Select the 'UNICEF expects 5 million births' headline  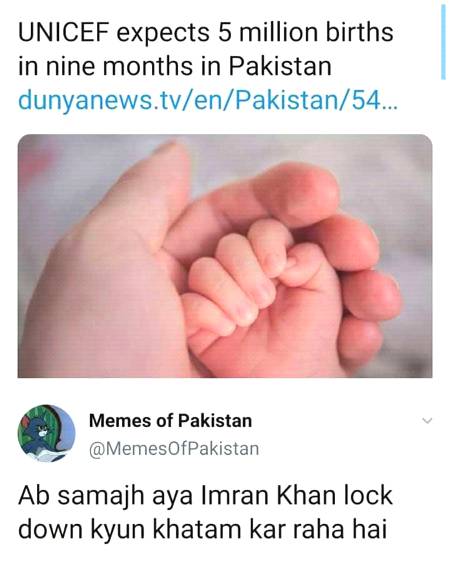point(205,33)
